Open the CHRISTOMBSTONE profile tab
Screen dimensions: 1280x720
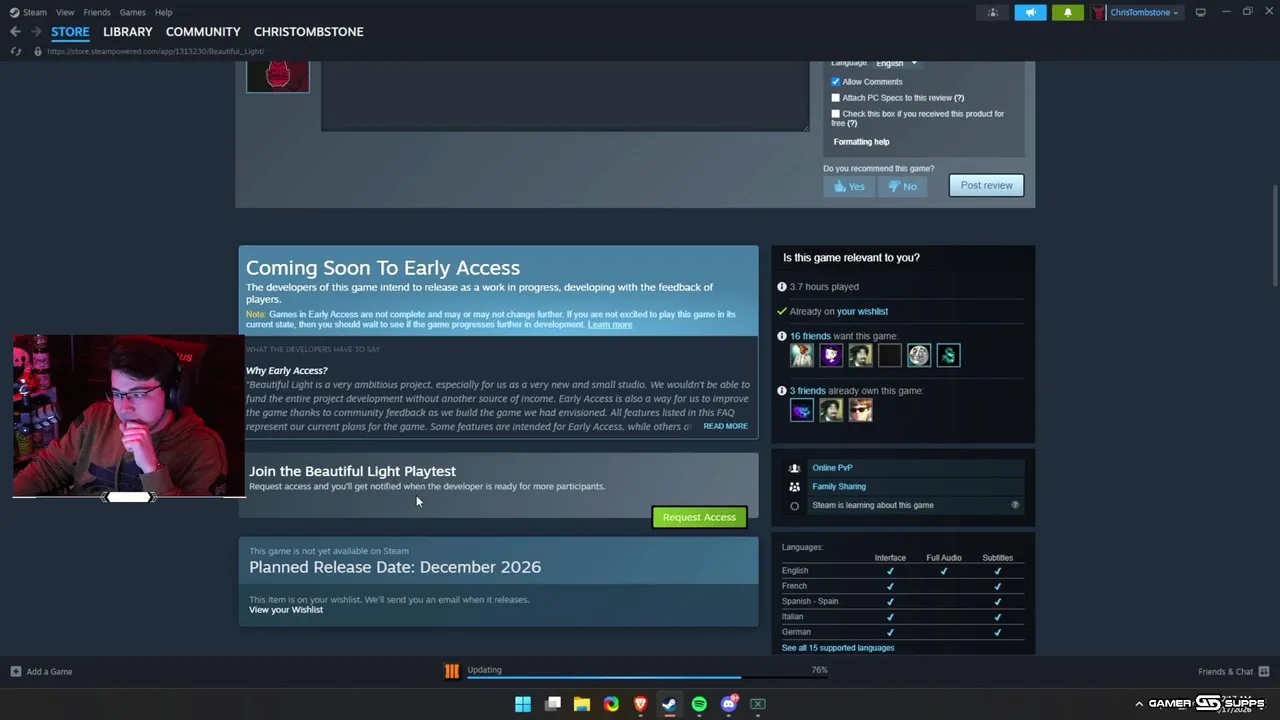[x=308, y=32]
